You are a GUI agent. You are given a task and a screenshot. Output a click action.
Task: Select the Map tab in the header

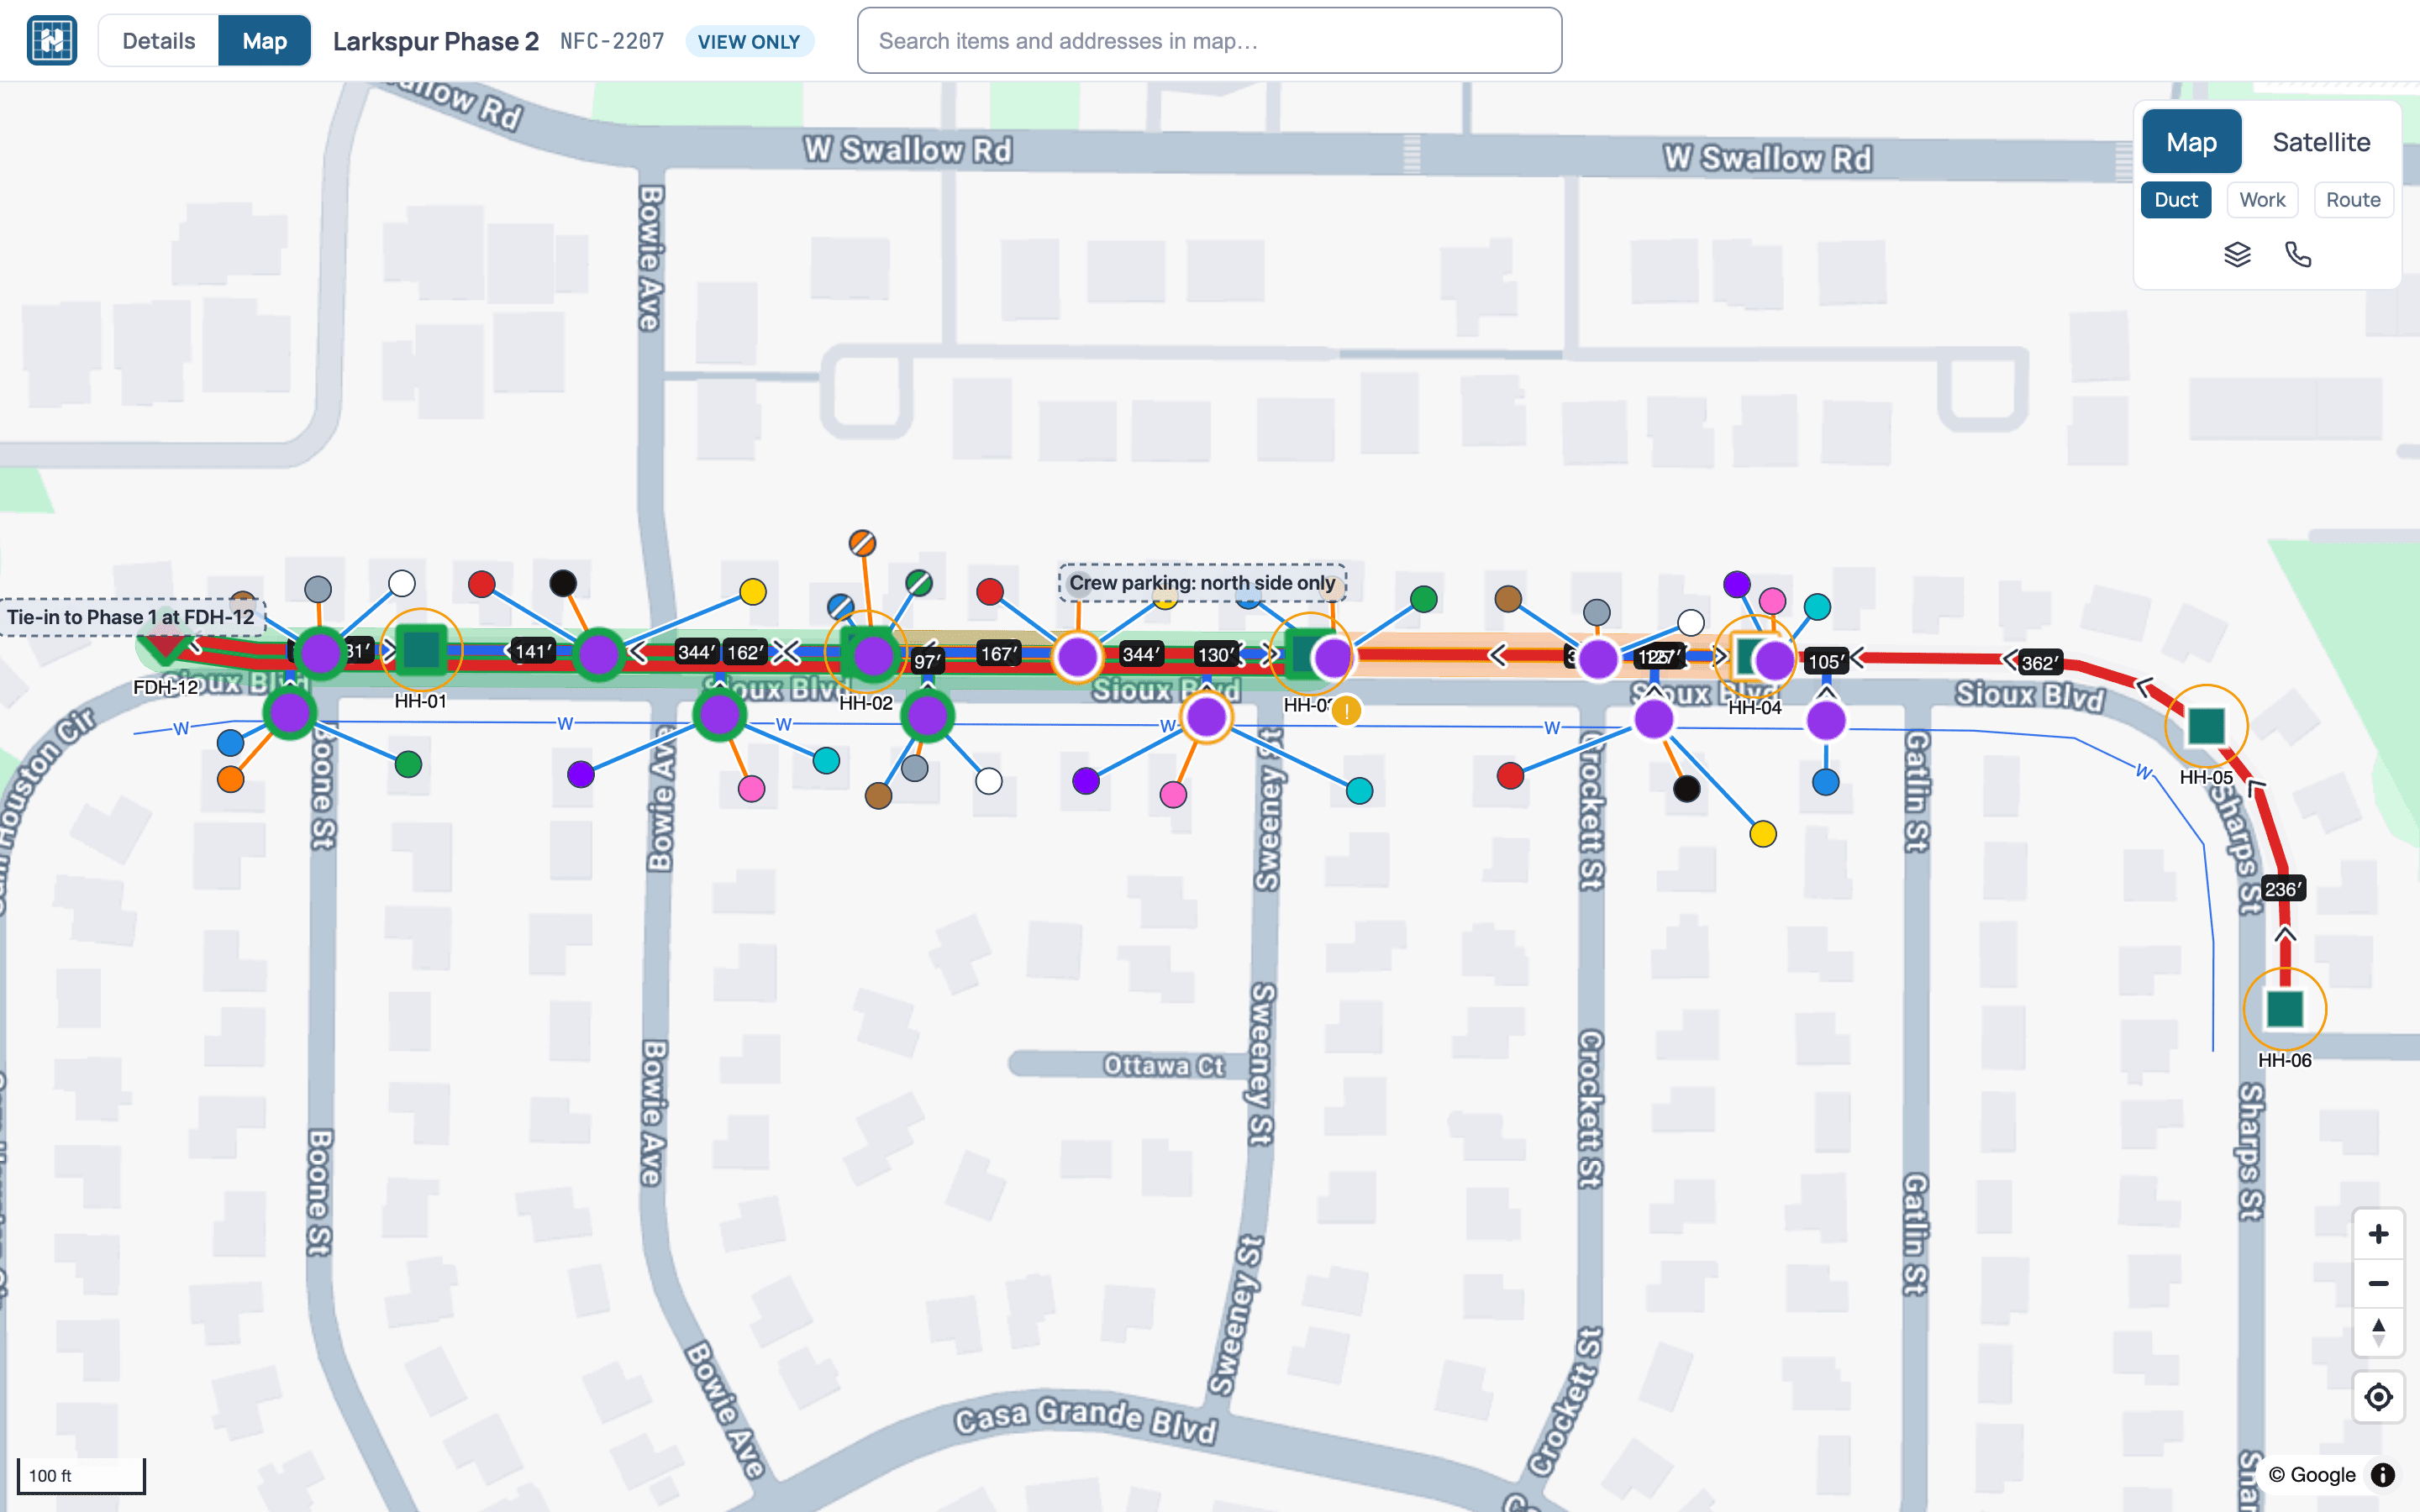coord(264,41)
